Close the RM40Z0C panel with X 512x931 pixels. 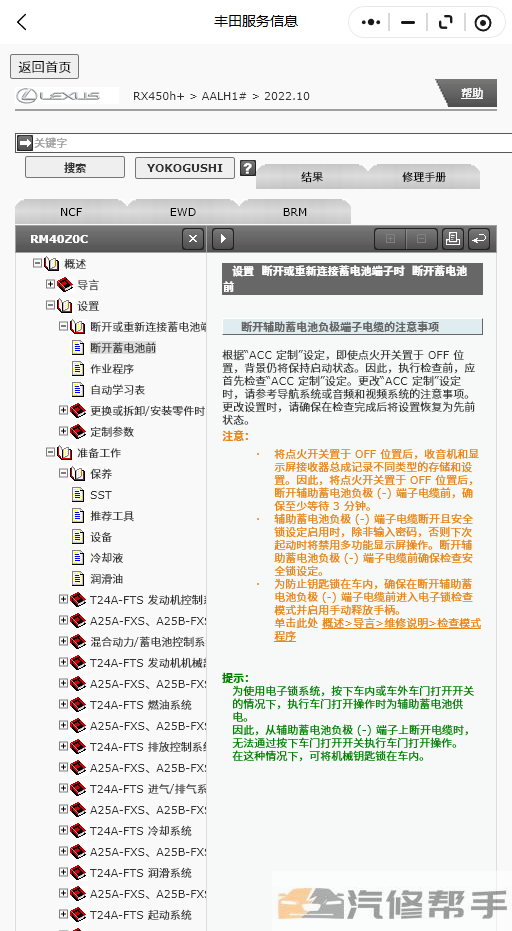coord(192,239)
